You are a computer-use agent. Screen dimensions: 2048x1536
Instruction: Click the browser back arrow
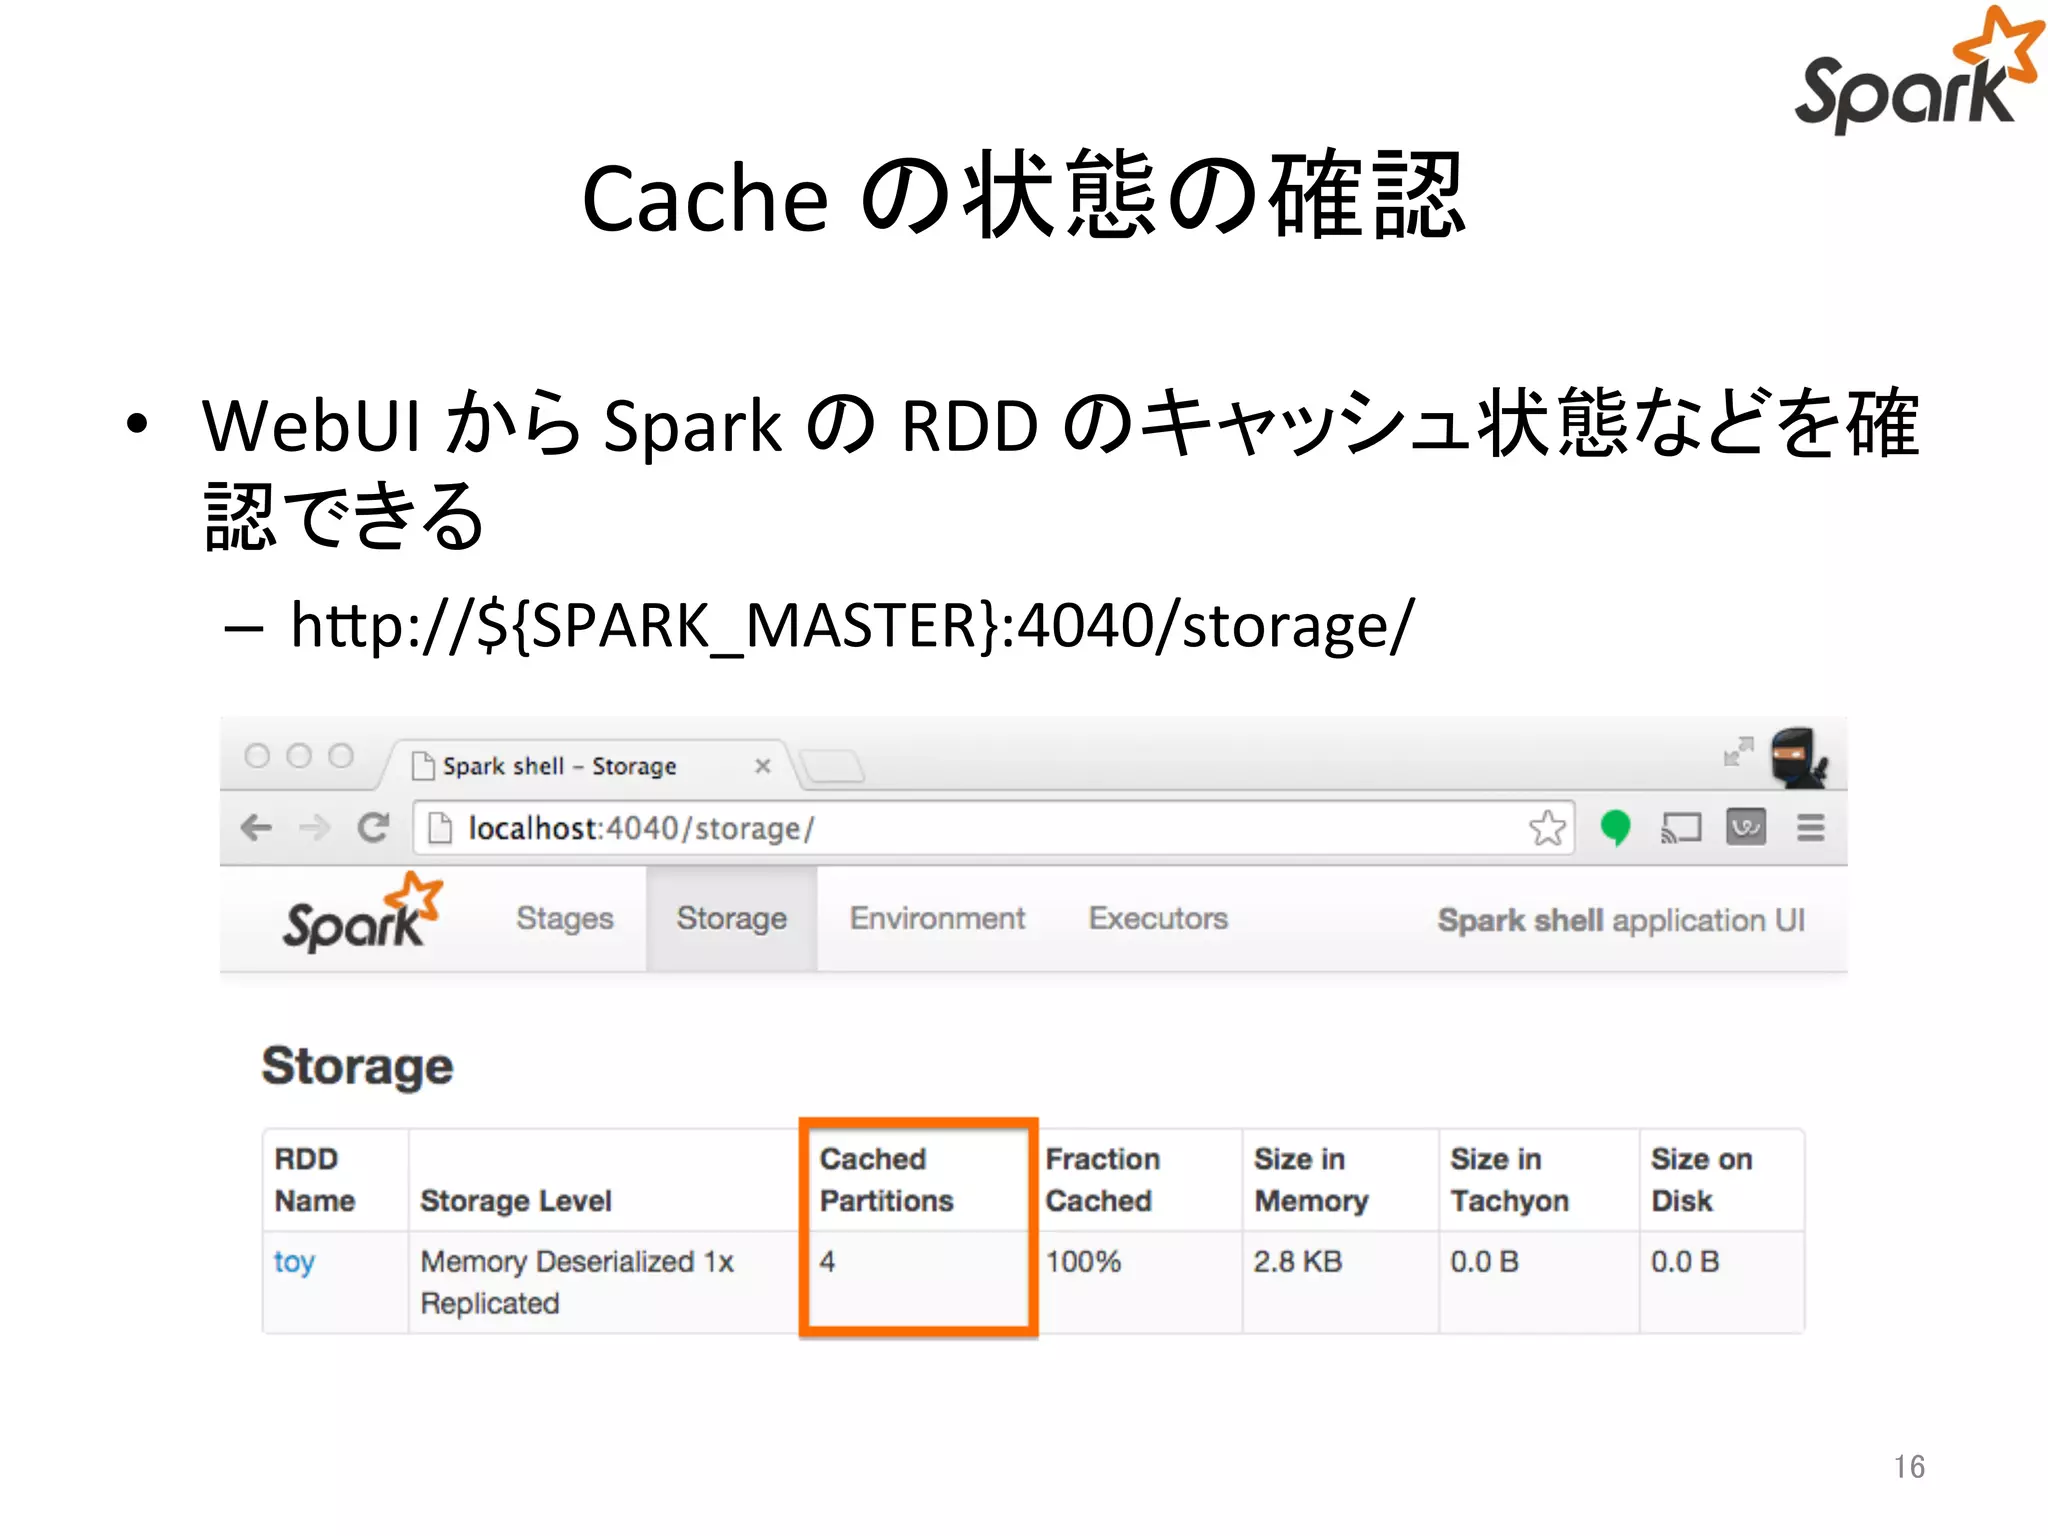[256, 828]
